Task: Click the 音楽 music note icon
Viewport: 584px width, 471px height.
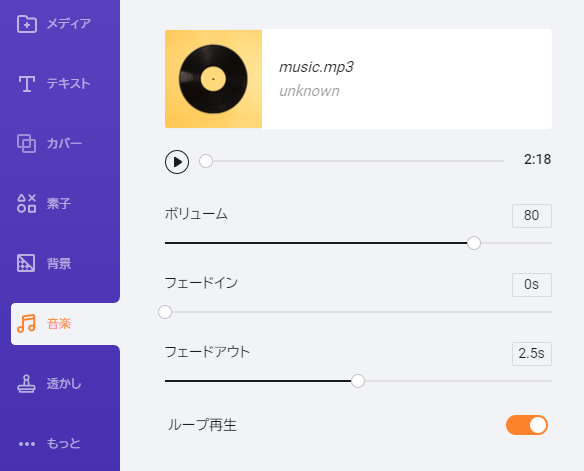Action: point(26,323)
